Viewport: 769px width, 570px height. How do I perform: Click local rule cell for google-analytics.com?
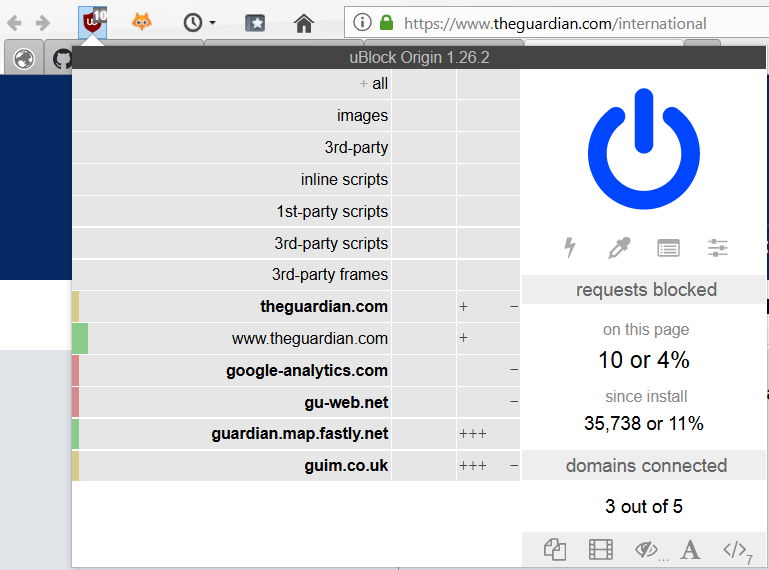click(x=488, y=370)
